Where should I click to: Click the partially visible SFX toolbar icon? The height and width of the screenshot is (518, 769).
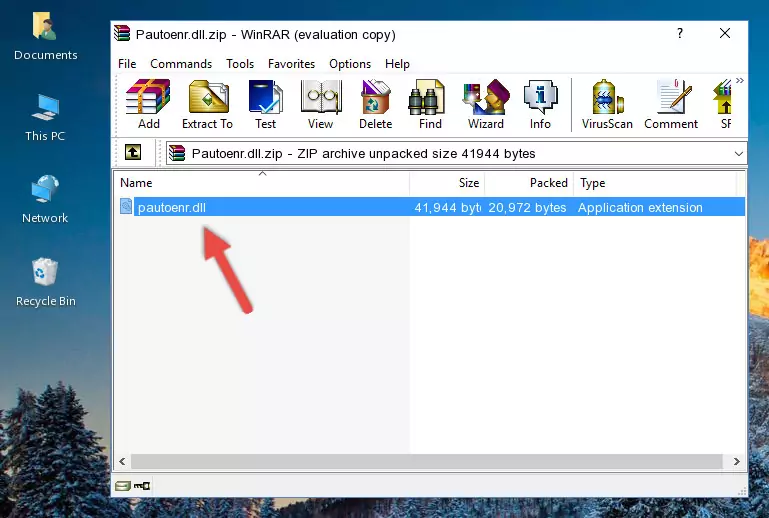coord(724,104)
